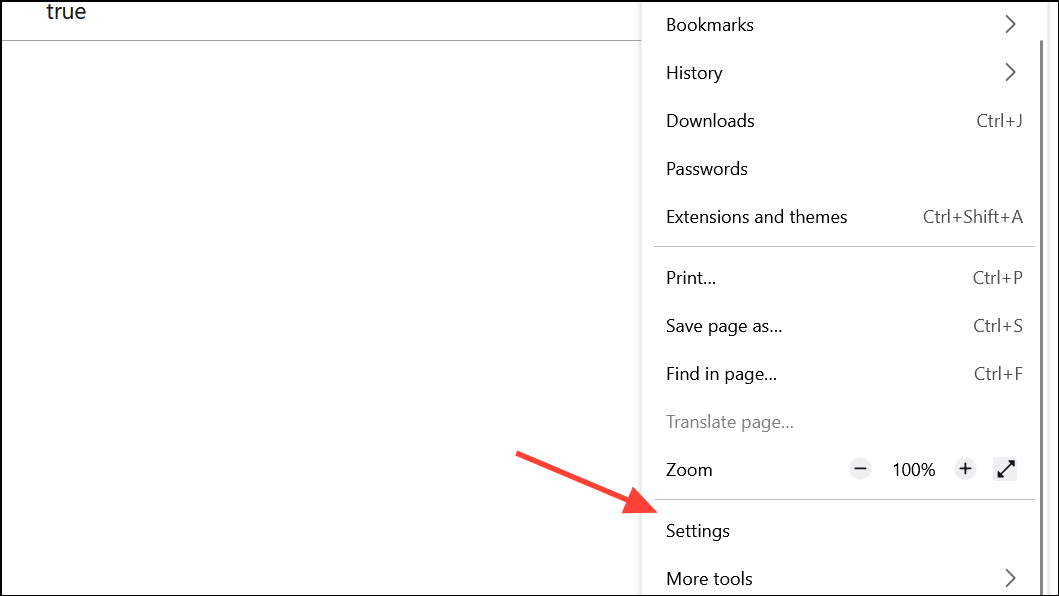Select Save page as... option
This screenshot has height=596, width=1059.
724,326
